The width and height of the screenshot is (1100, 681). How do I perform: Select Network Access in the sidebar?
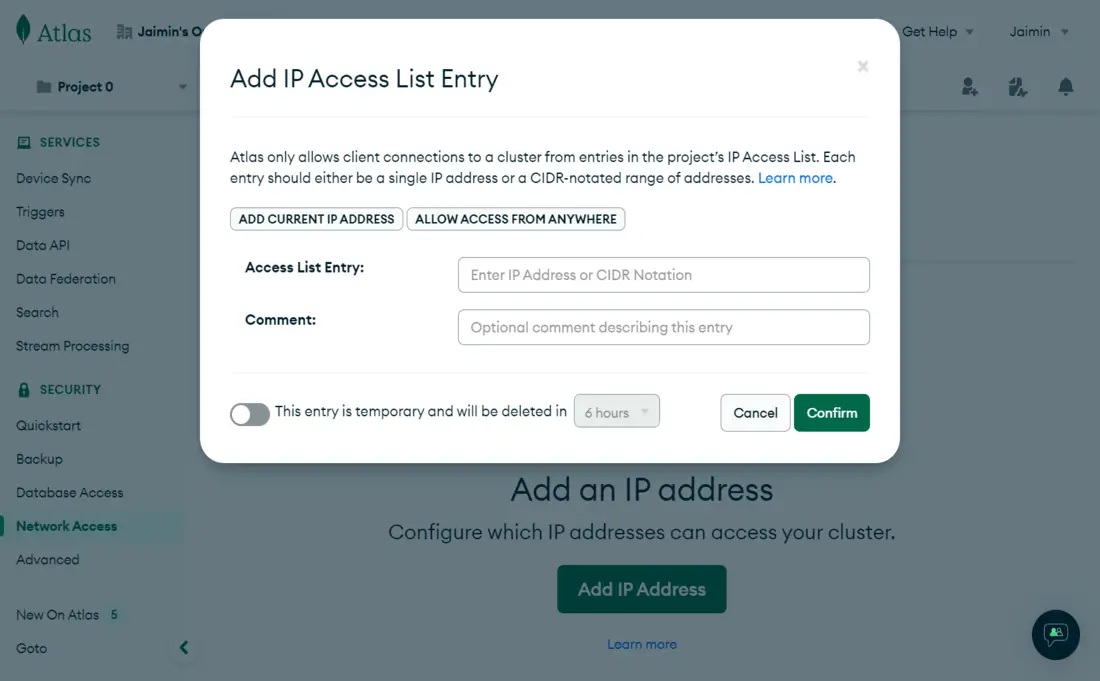66,526
